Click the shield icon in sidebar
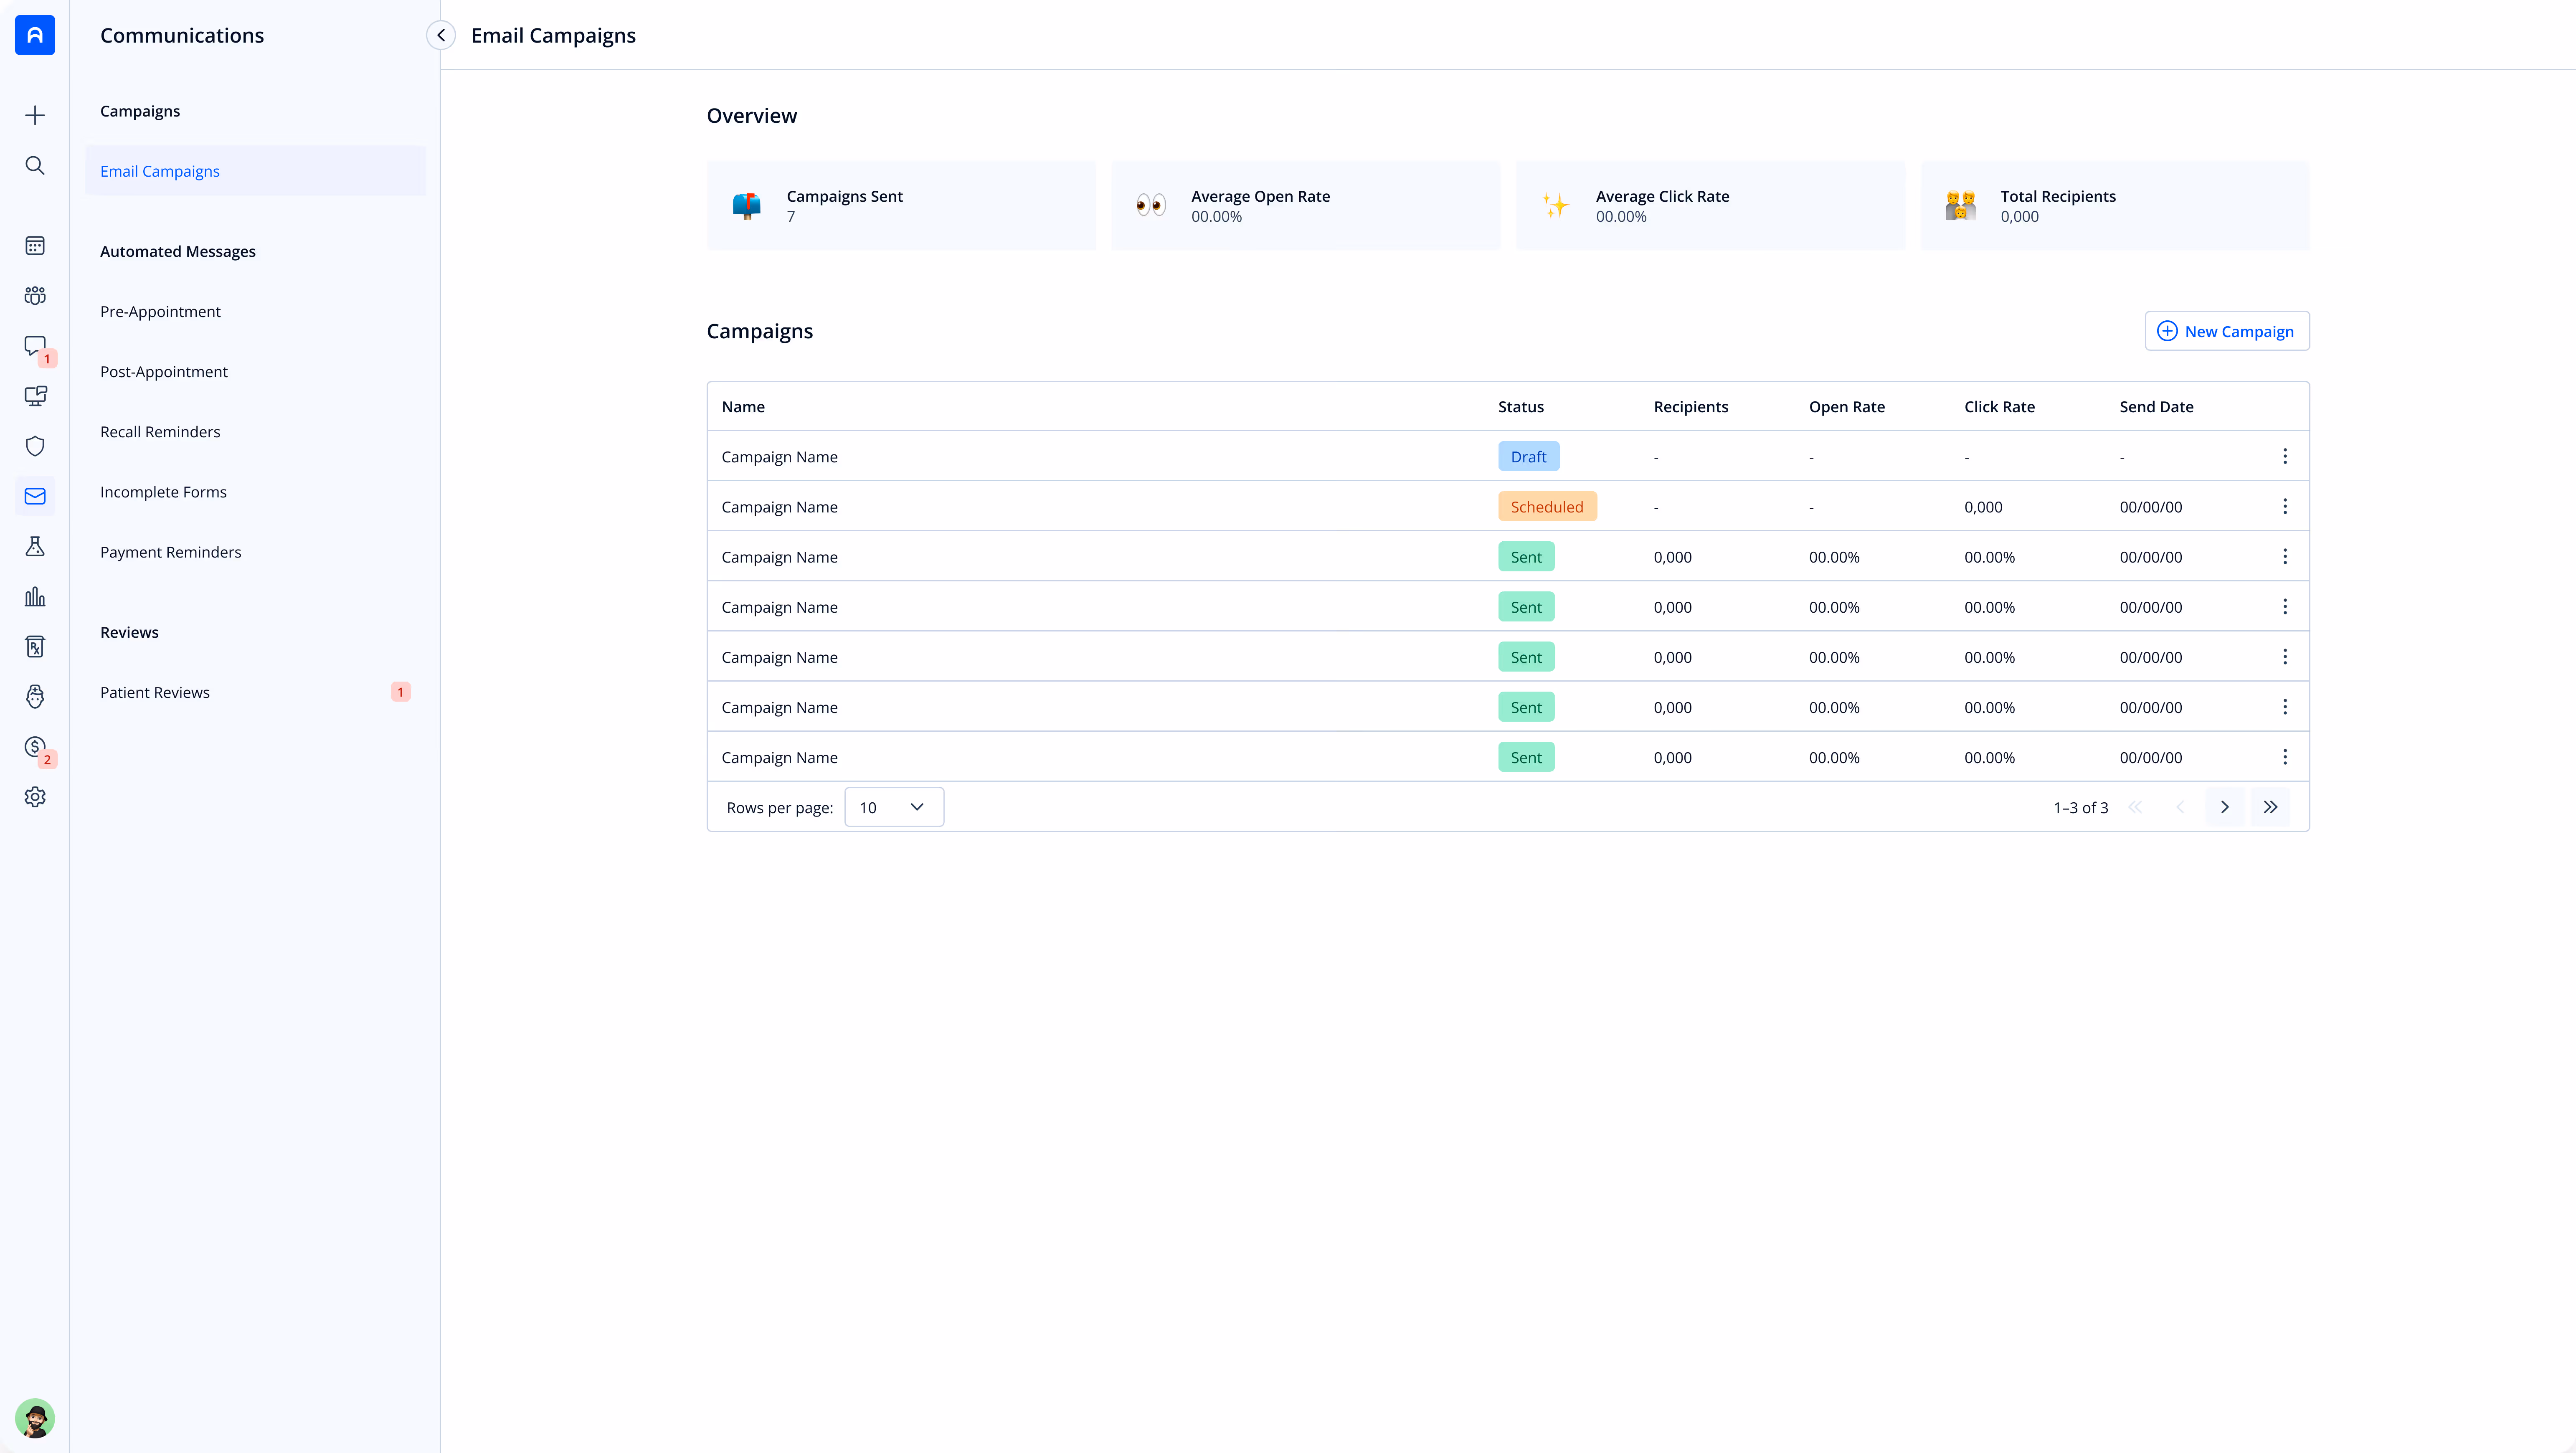This screenshot has height=1453, width=2576. pos(35,446)
